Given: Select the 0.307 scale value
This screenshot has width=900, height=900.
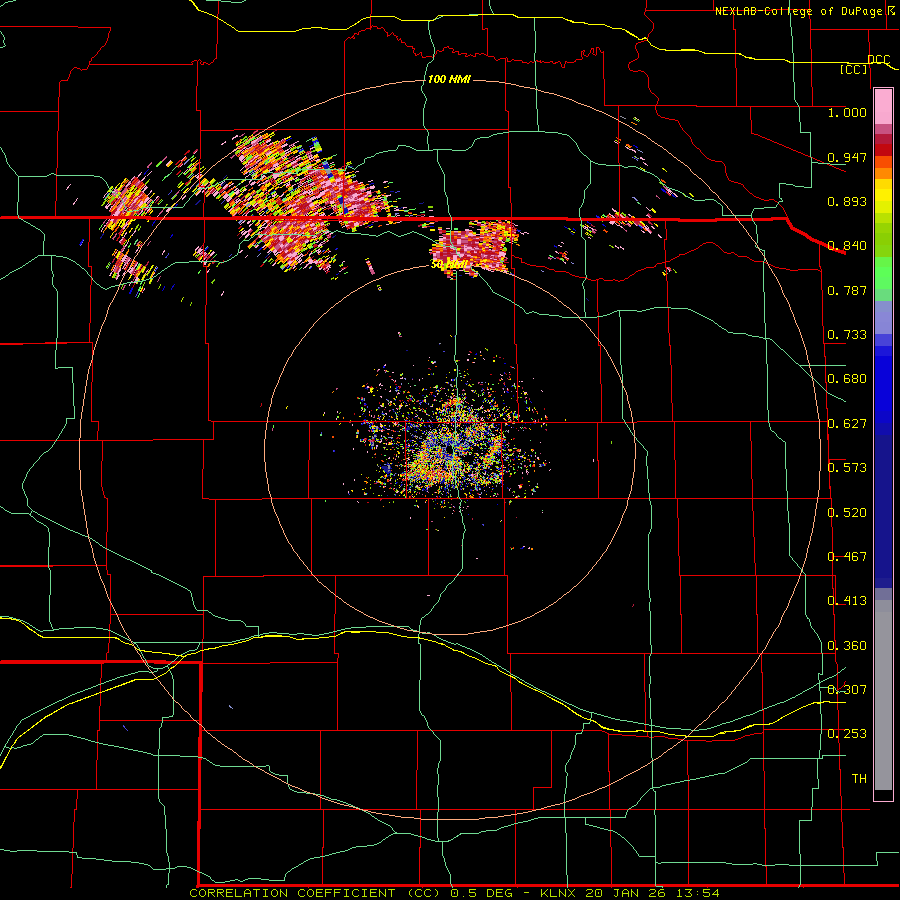Looking at the screenshot, I should point(847,690).
